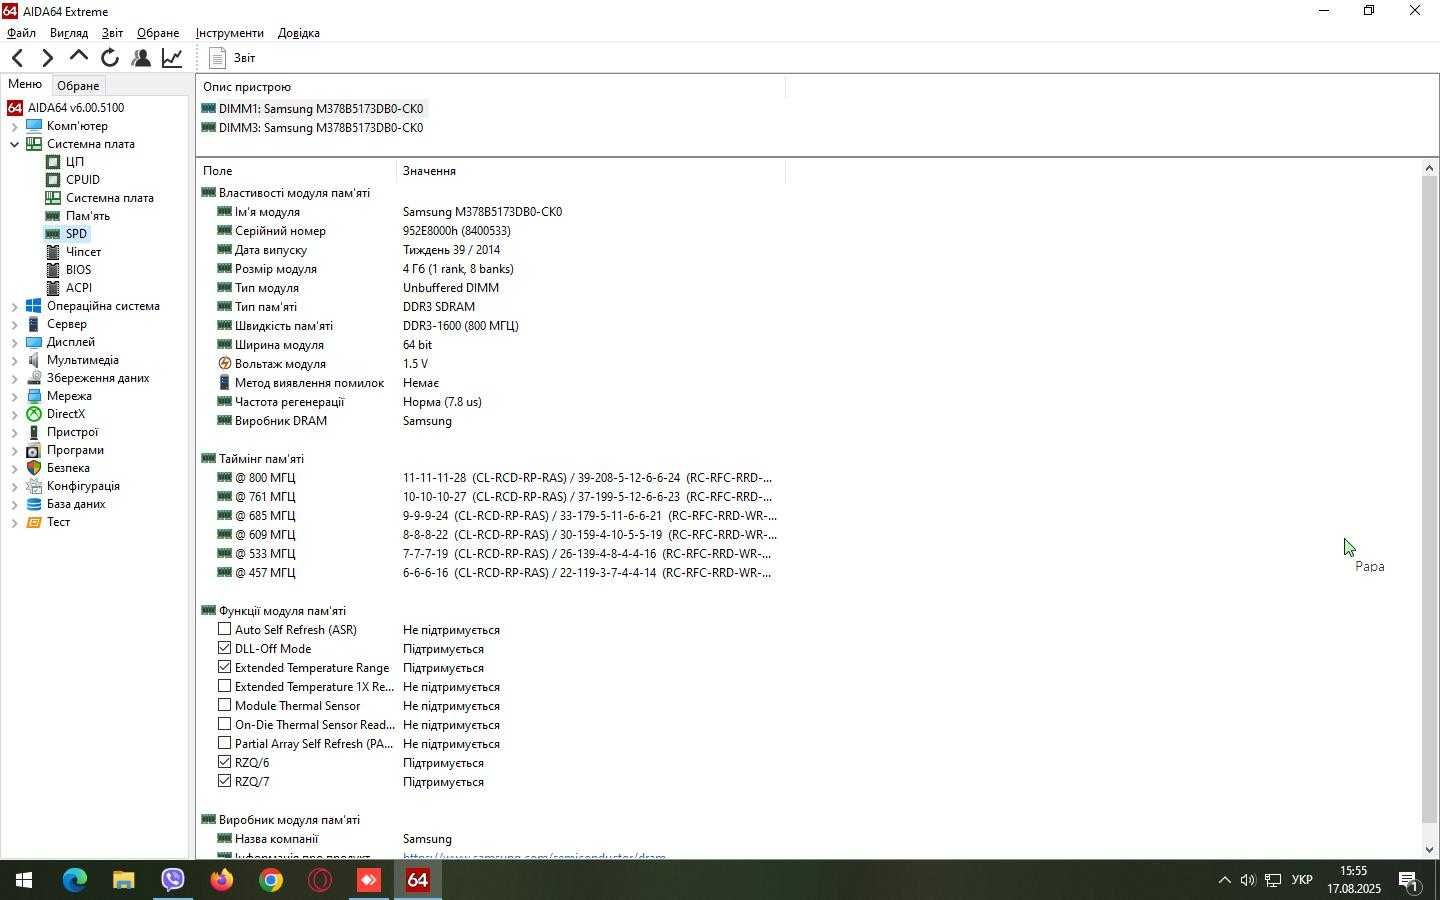This screenshot has height=900, width=1440.
Task: Select the AIDA64 v6.00.5100 root node
Action: point(76,108)
